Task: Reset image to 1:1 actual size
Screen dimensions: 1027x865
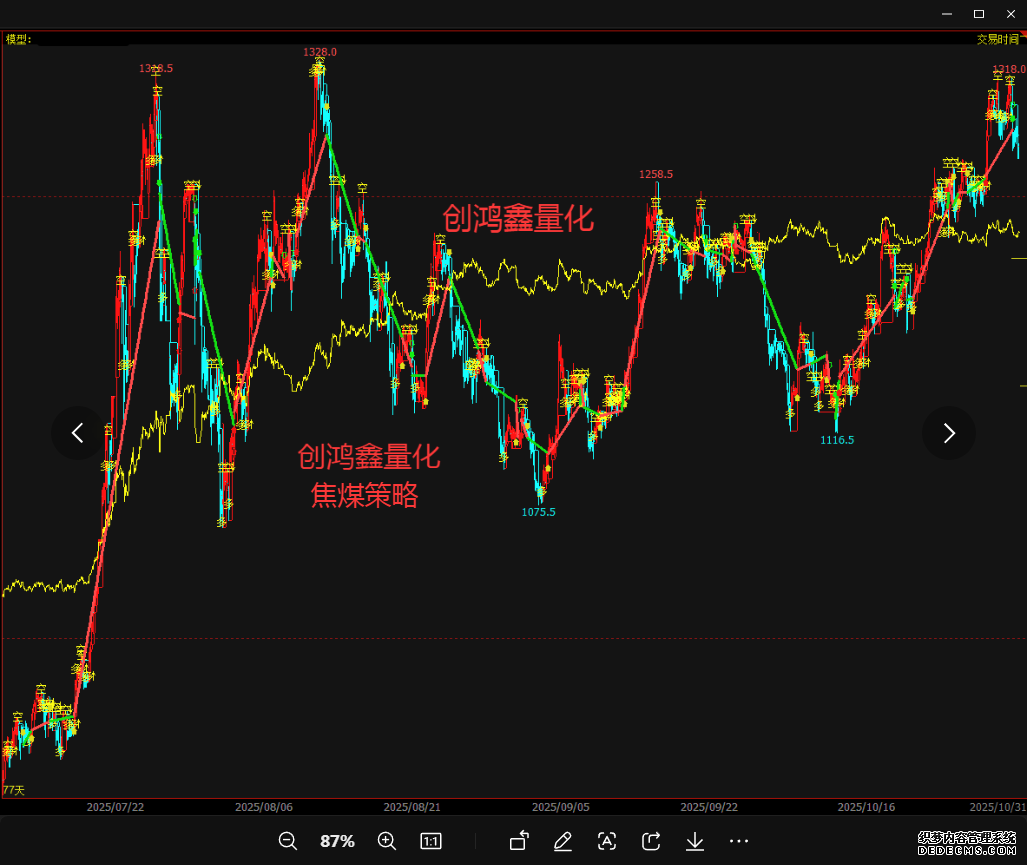Action: pyautogui.click(x=431, y=841)
